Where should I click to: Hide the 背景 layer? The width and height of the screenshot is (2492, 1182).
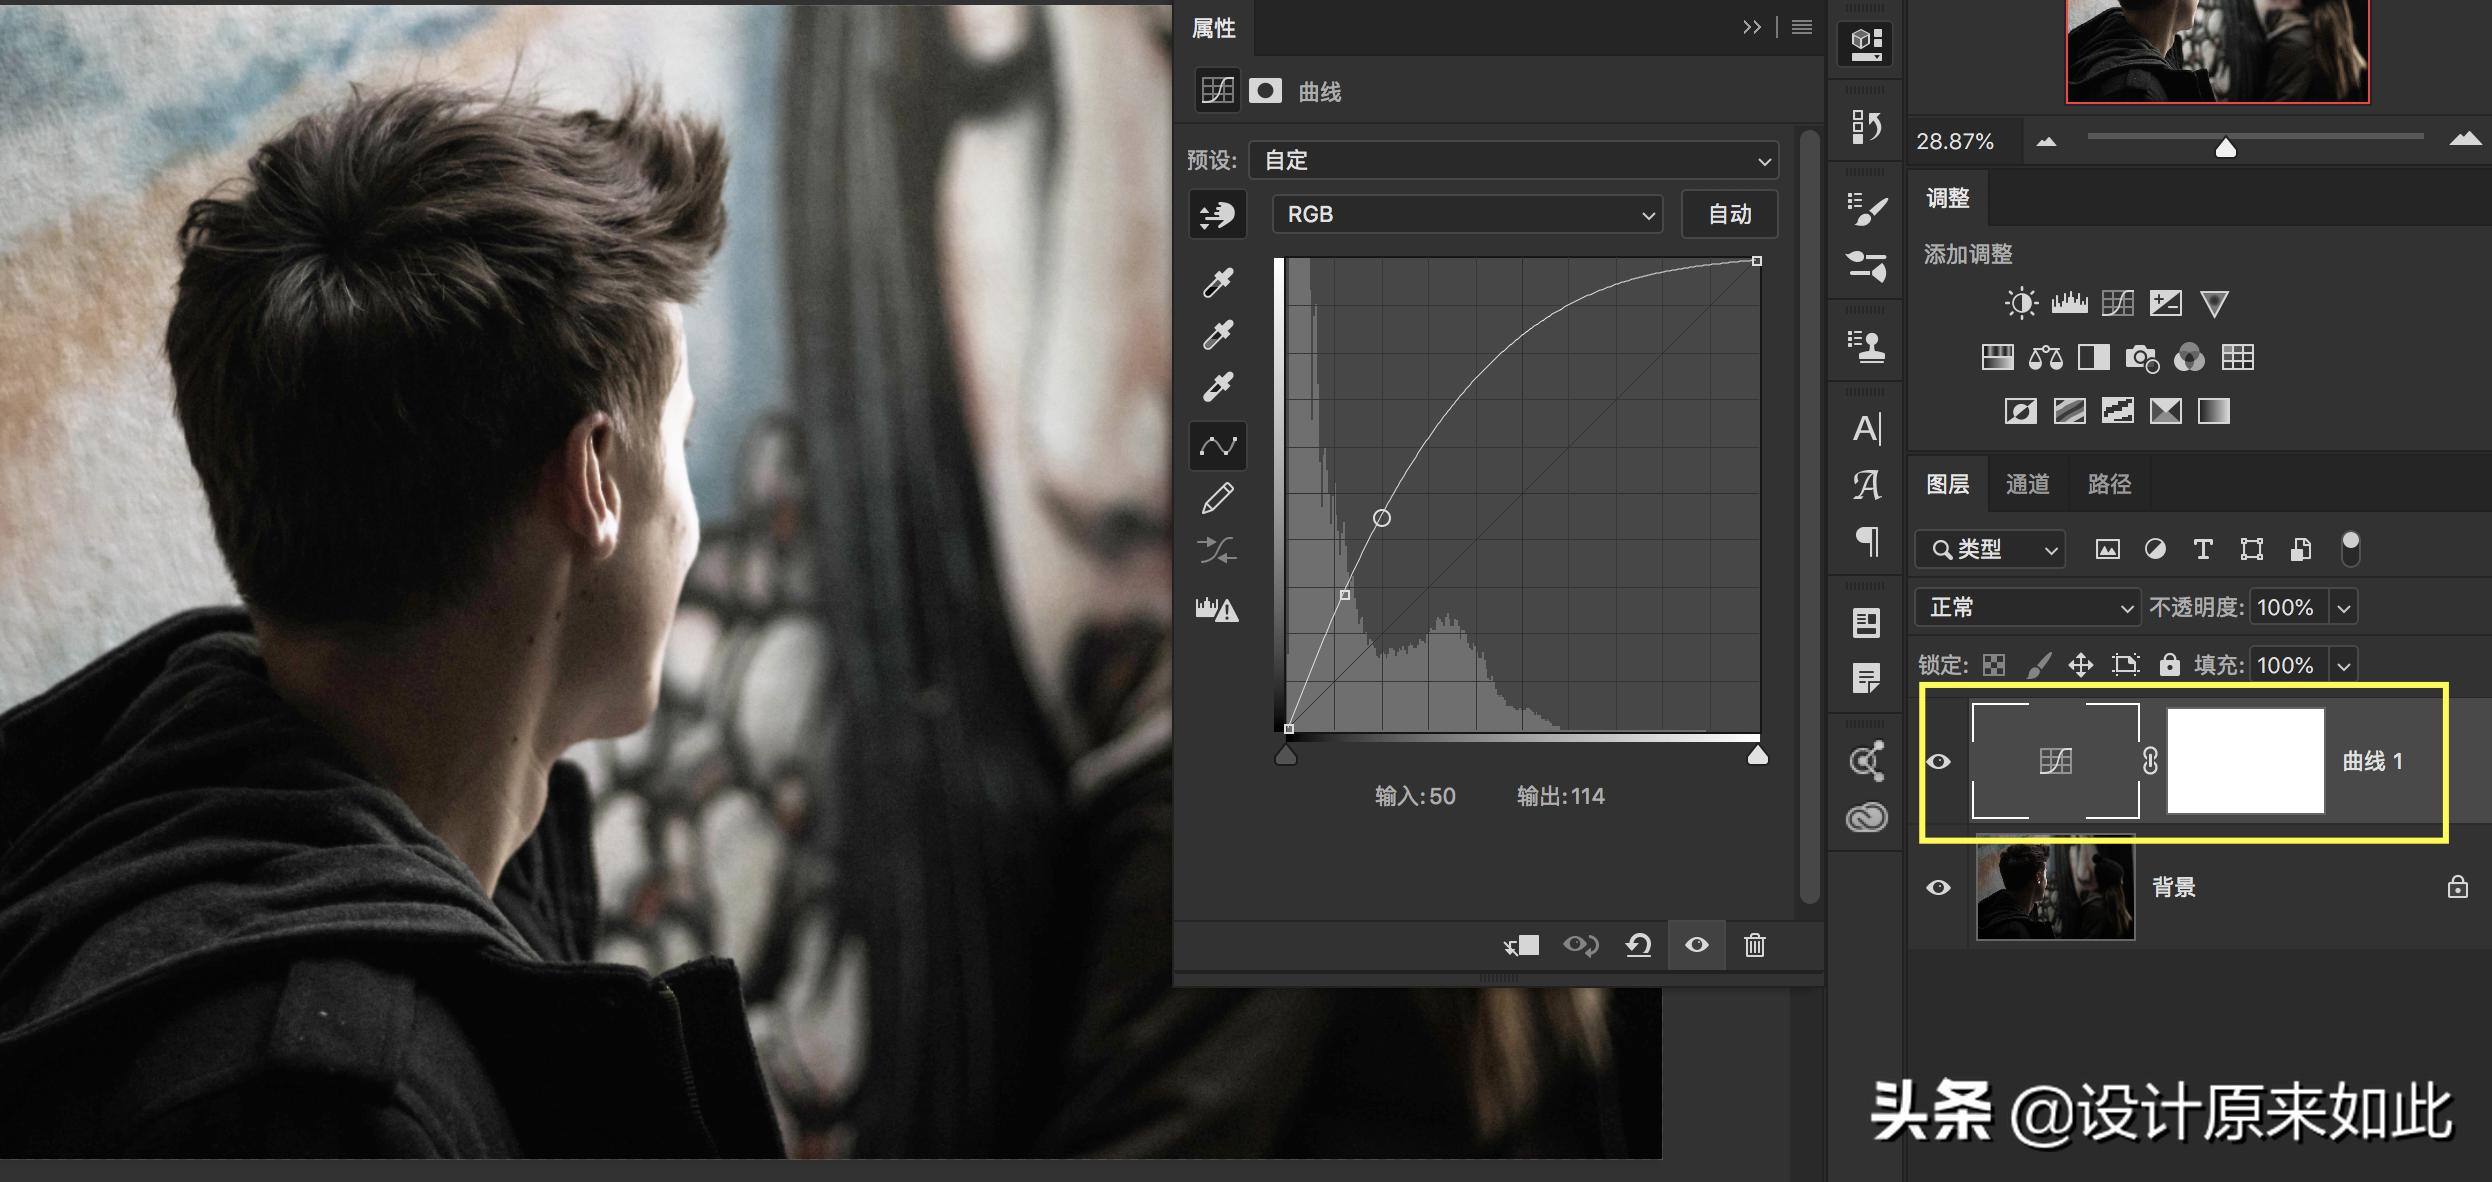1938,888
